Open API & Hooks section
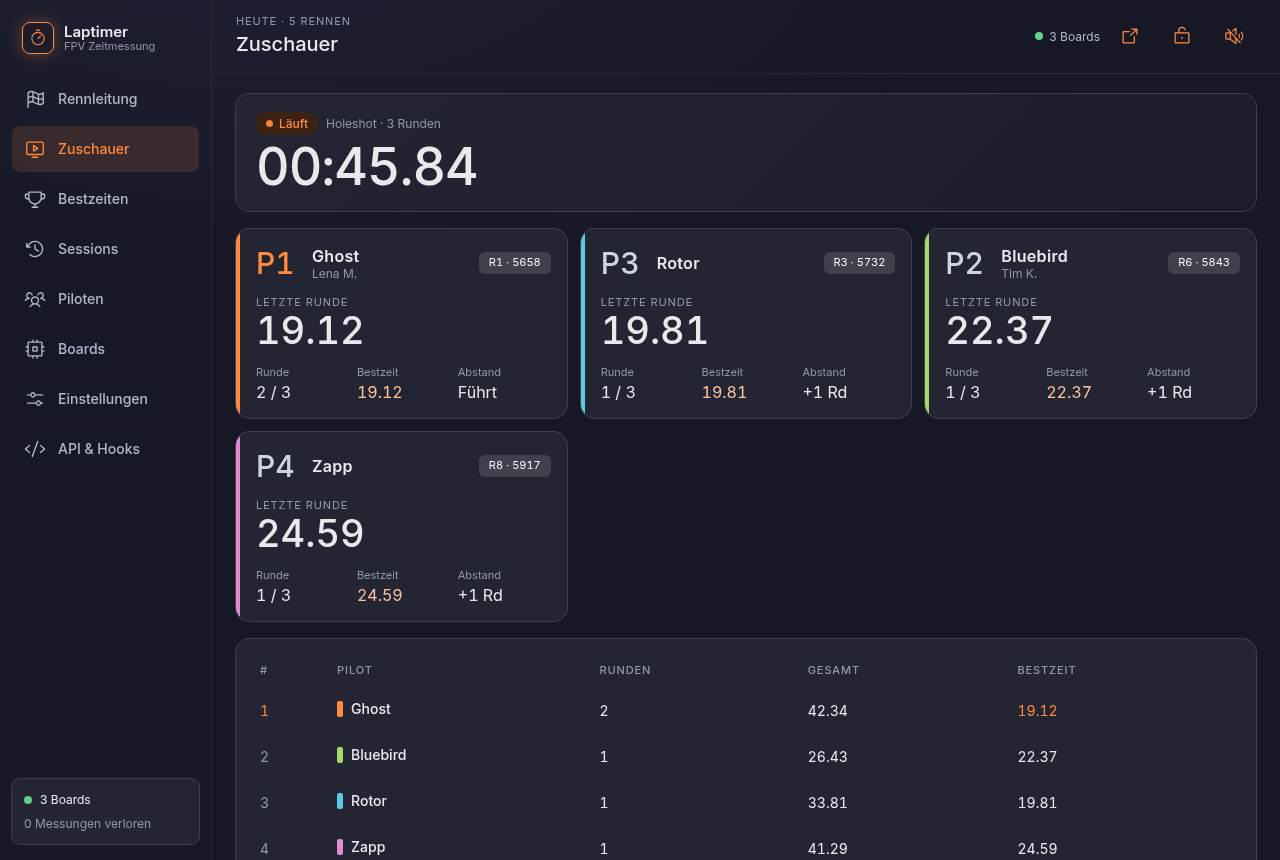This screenshot has height=860, width=1280. (105, 449)
